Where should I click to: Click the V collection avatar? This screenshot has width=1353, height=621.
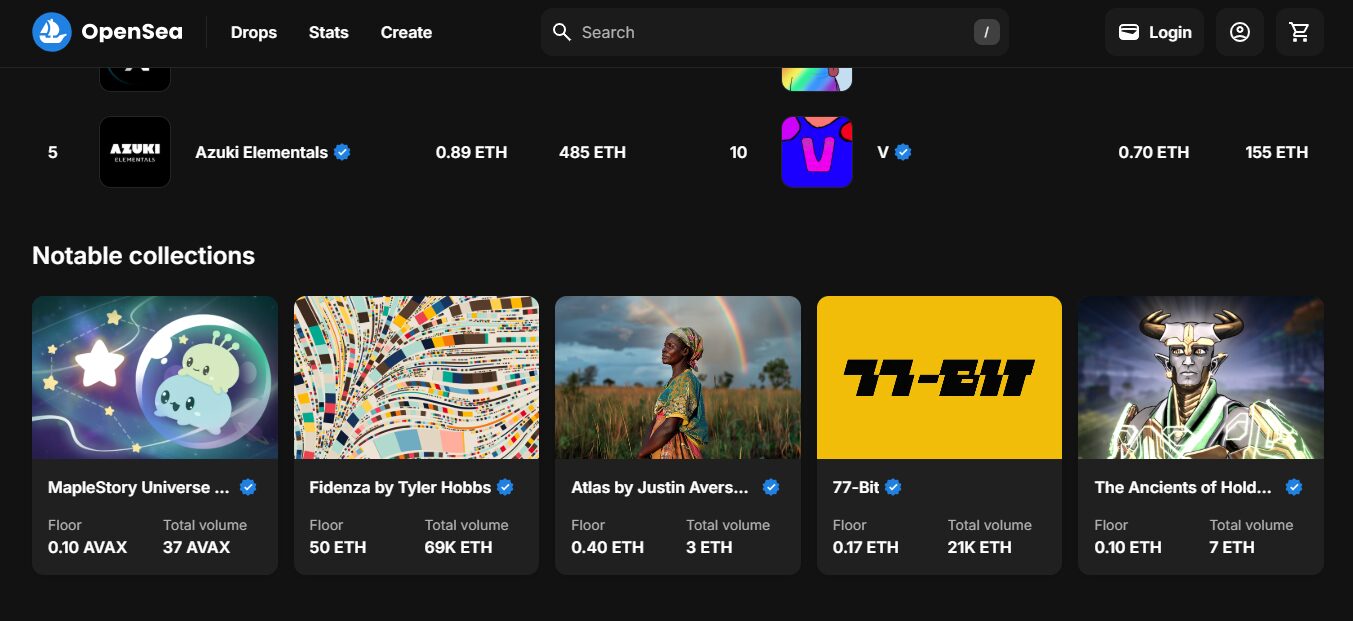pos(817,152)
